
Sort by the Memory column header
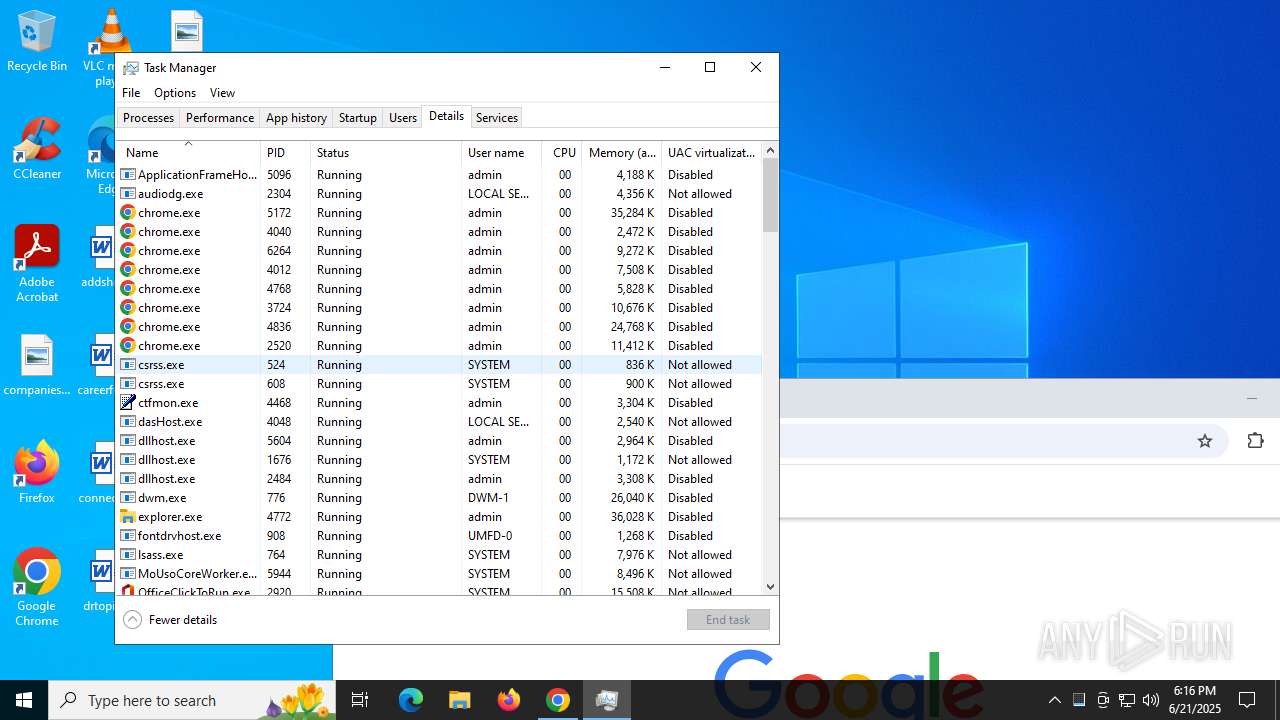coord(621,153)
